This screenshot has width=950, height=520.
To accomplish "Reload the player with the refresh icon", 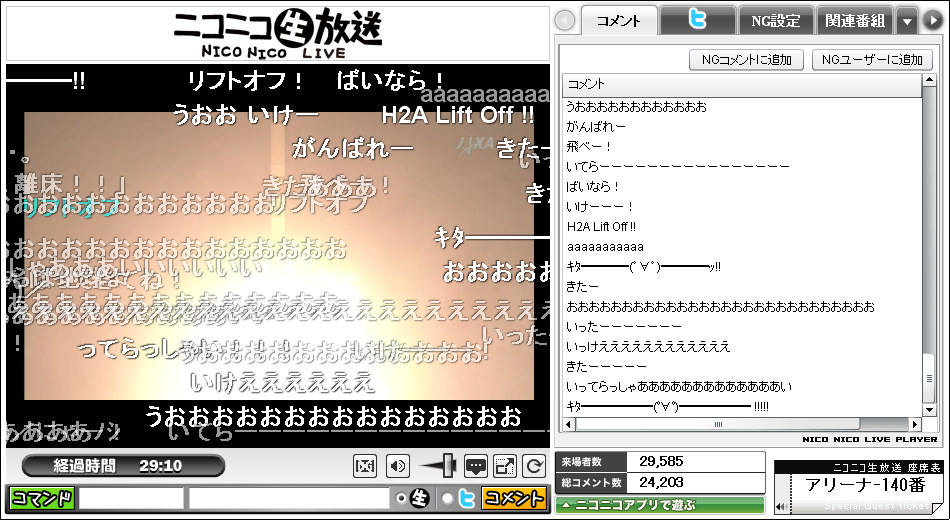I will 534,466.
